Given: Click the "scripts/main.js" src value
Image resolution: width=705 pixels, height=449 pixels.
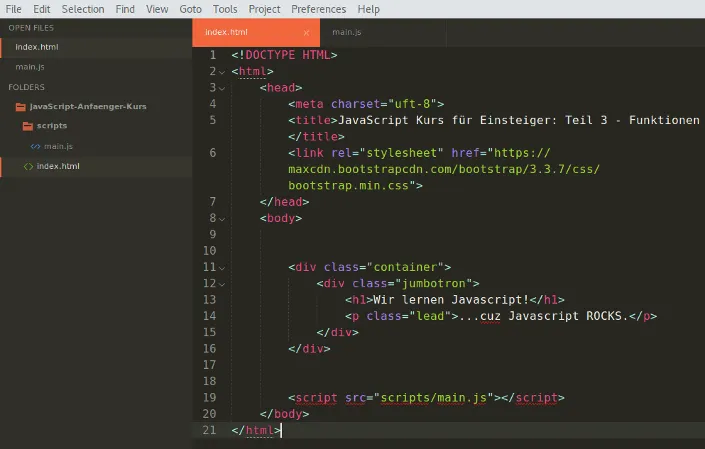Looking at the screenshot, I should 433,398.
